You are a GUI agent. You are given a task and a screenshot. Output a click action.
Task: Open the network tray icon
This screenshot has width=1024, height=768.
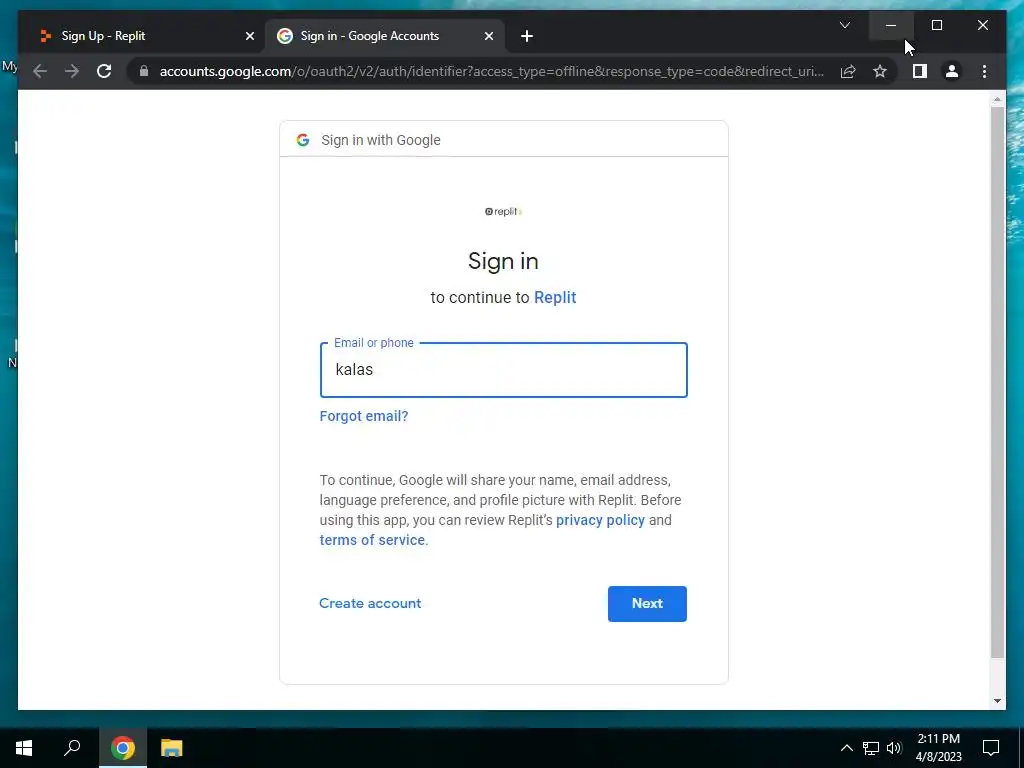click(x=871, y=748)
